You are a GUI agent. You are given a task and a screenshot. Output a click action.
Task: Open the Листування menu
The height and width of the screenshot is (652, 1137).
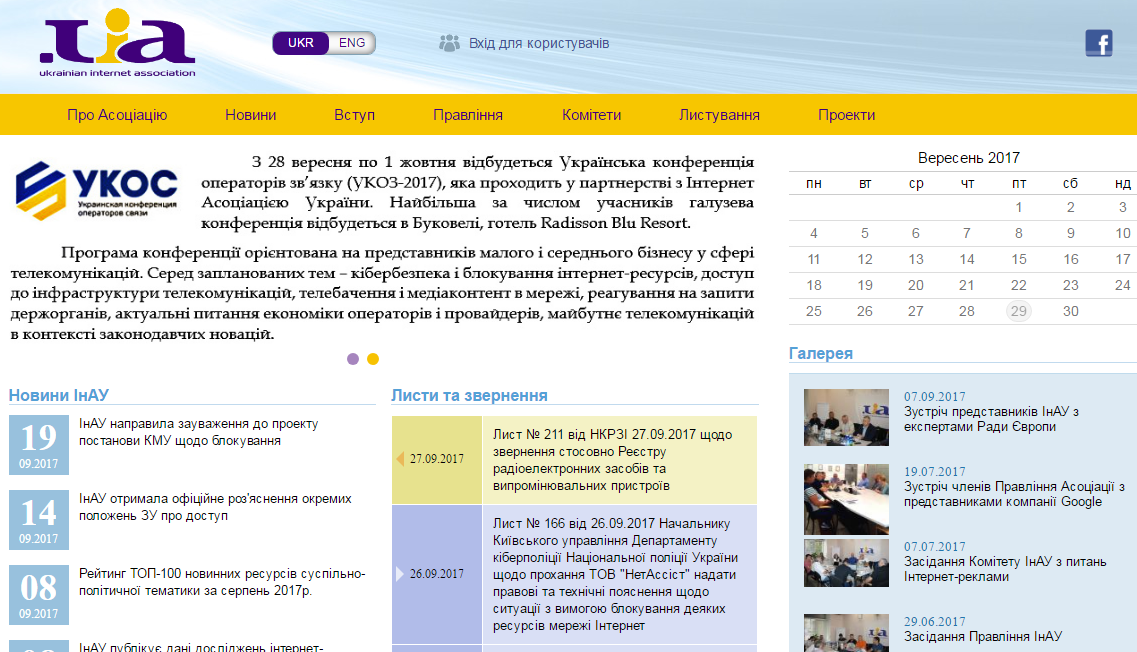click(719, 115)
